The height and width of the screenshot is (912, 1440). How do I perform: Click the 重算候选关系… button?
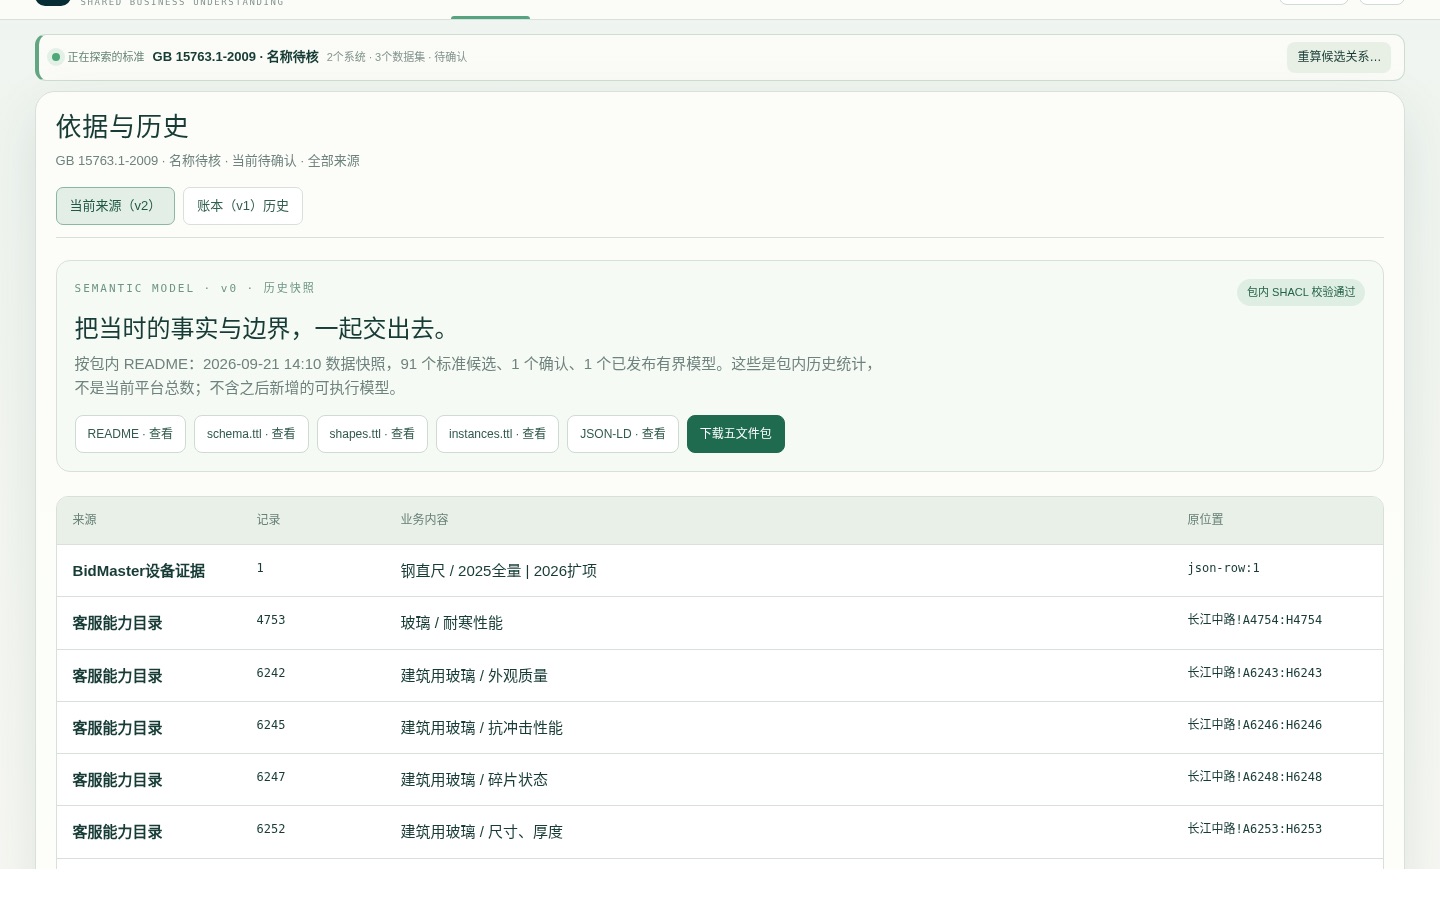1338,57
